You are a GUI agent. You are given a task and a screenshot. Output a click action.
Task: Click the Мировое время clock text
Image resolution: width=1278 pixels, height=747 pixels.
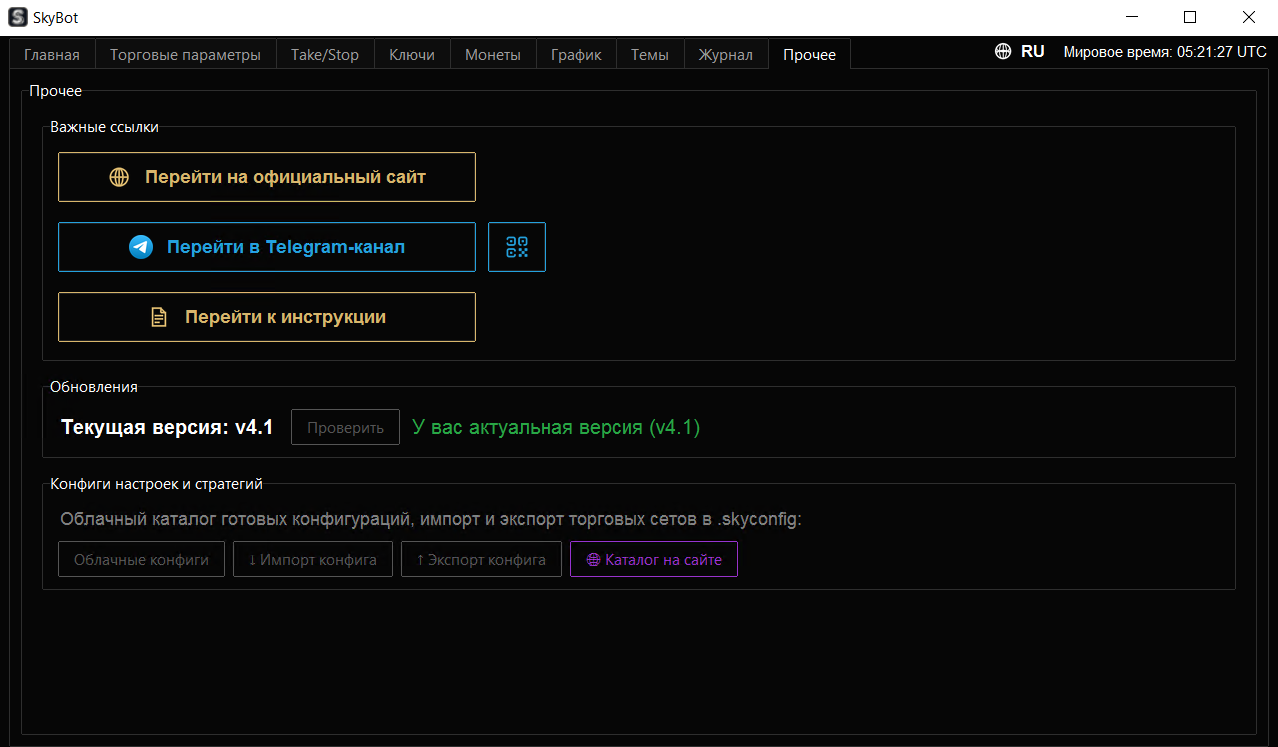(x=1165, y=52)
